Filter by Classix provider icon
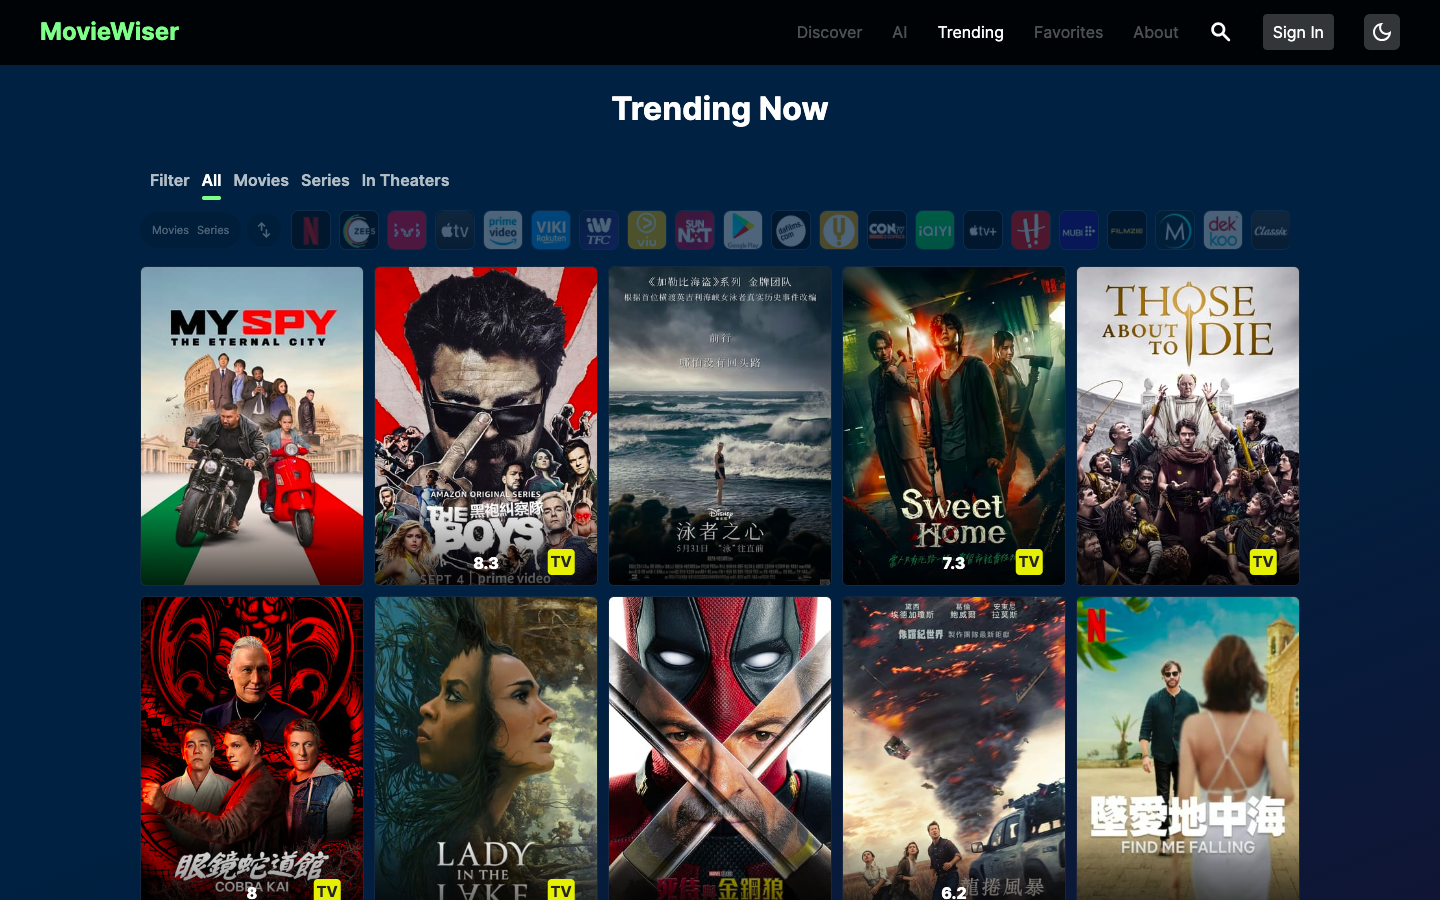Image resolution: width=1440 pixels, height=900 pixels. 1271,231
